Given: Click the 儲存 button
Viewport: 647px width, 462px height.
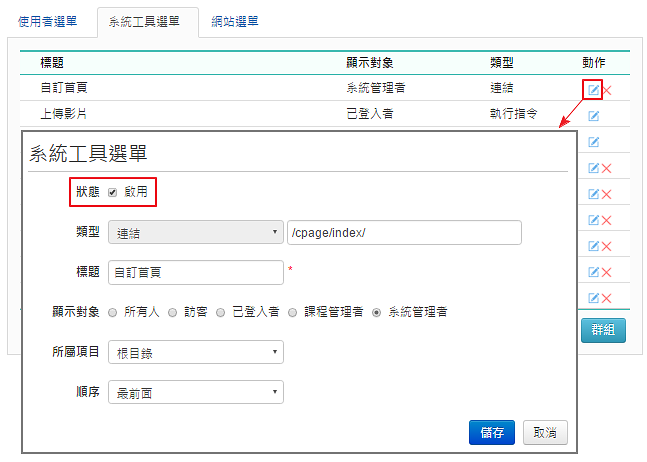Looking at the screenshot, I should coord(492,432).
